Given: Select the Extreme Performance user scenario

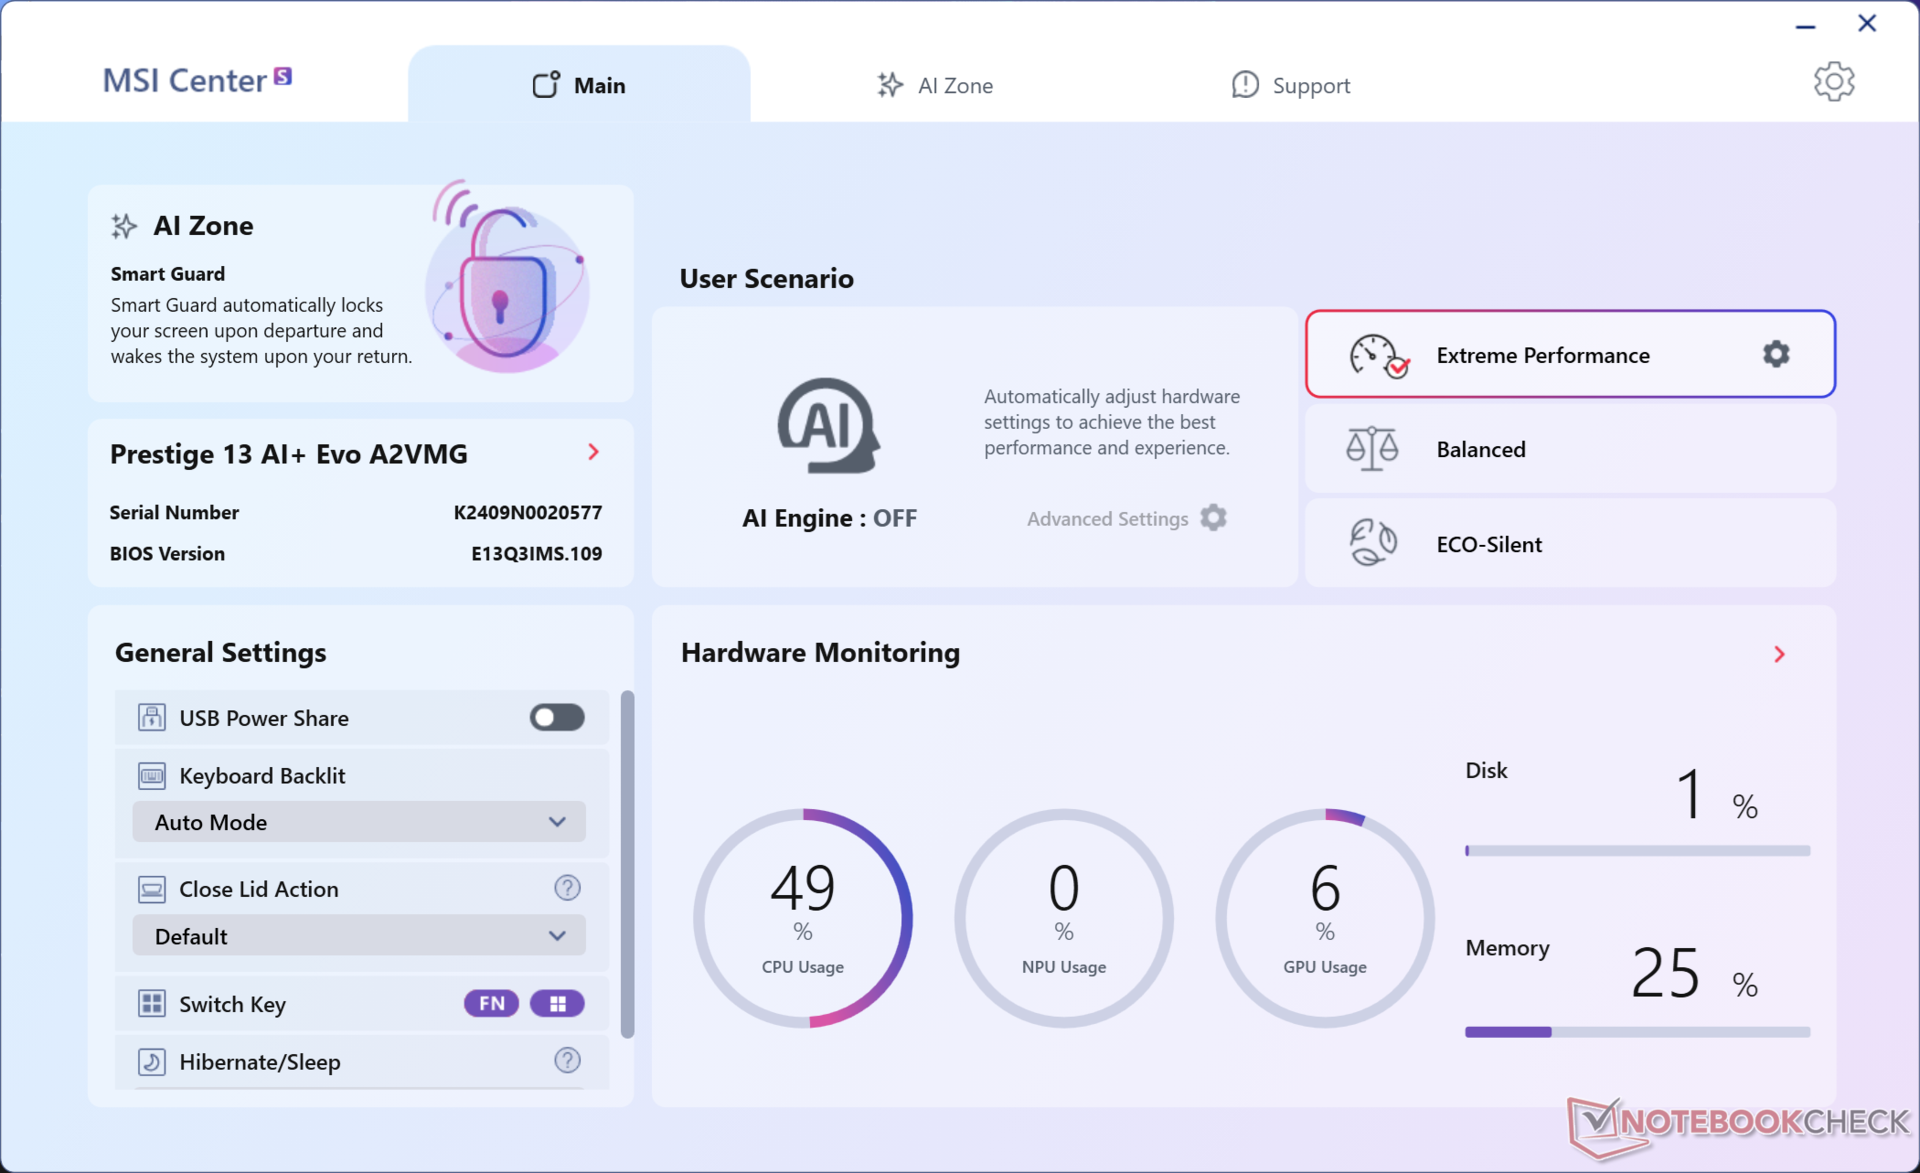Looking at the screenshot, I should tap(1541, 355).
